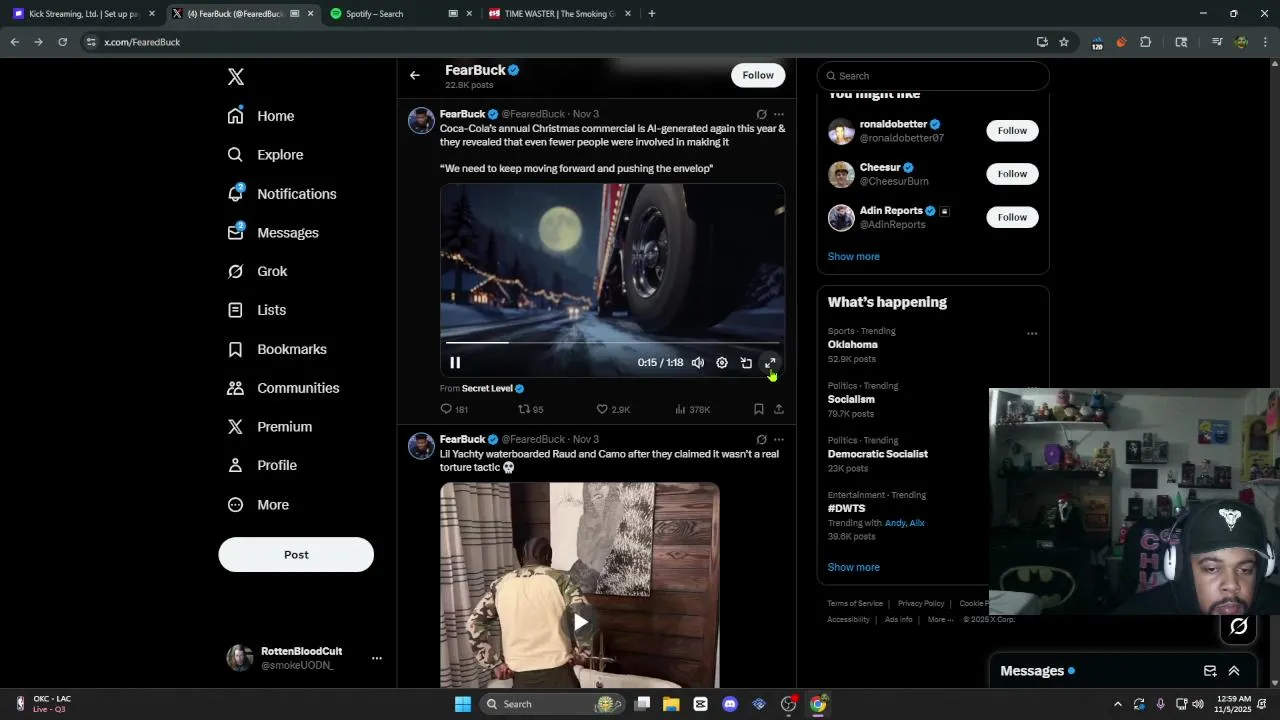Enter fullscreen on the video
1280x720 pixels.
[x=770, y=363]
